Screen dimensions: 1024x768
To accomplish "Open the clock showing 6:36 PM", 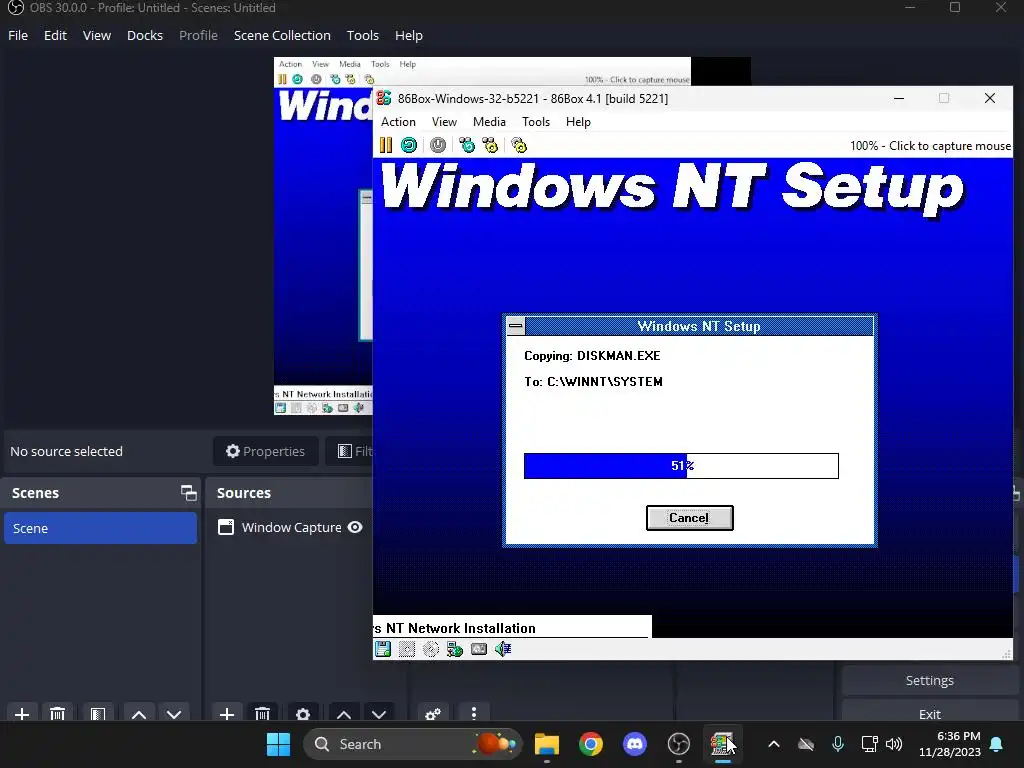I will (950, 744).
